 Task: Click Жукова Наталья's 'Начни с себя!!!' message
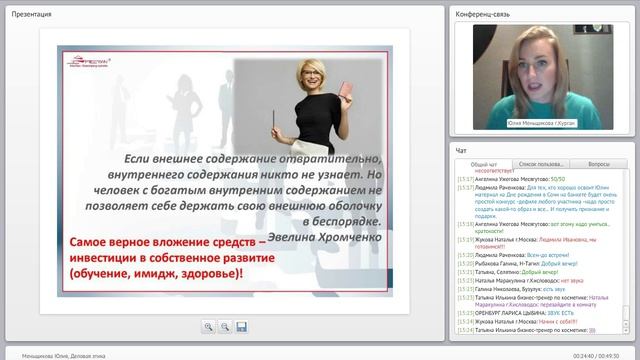(x=558, y=322)
